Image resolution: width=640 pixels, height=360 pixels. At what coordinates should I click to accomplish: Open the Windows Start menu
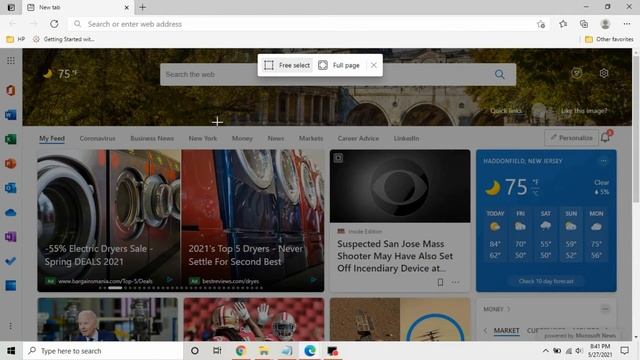pos(11,351)
